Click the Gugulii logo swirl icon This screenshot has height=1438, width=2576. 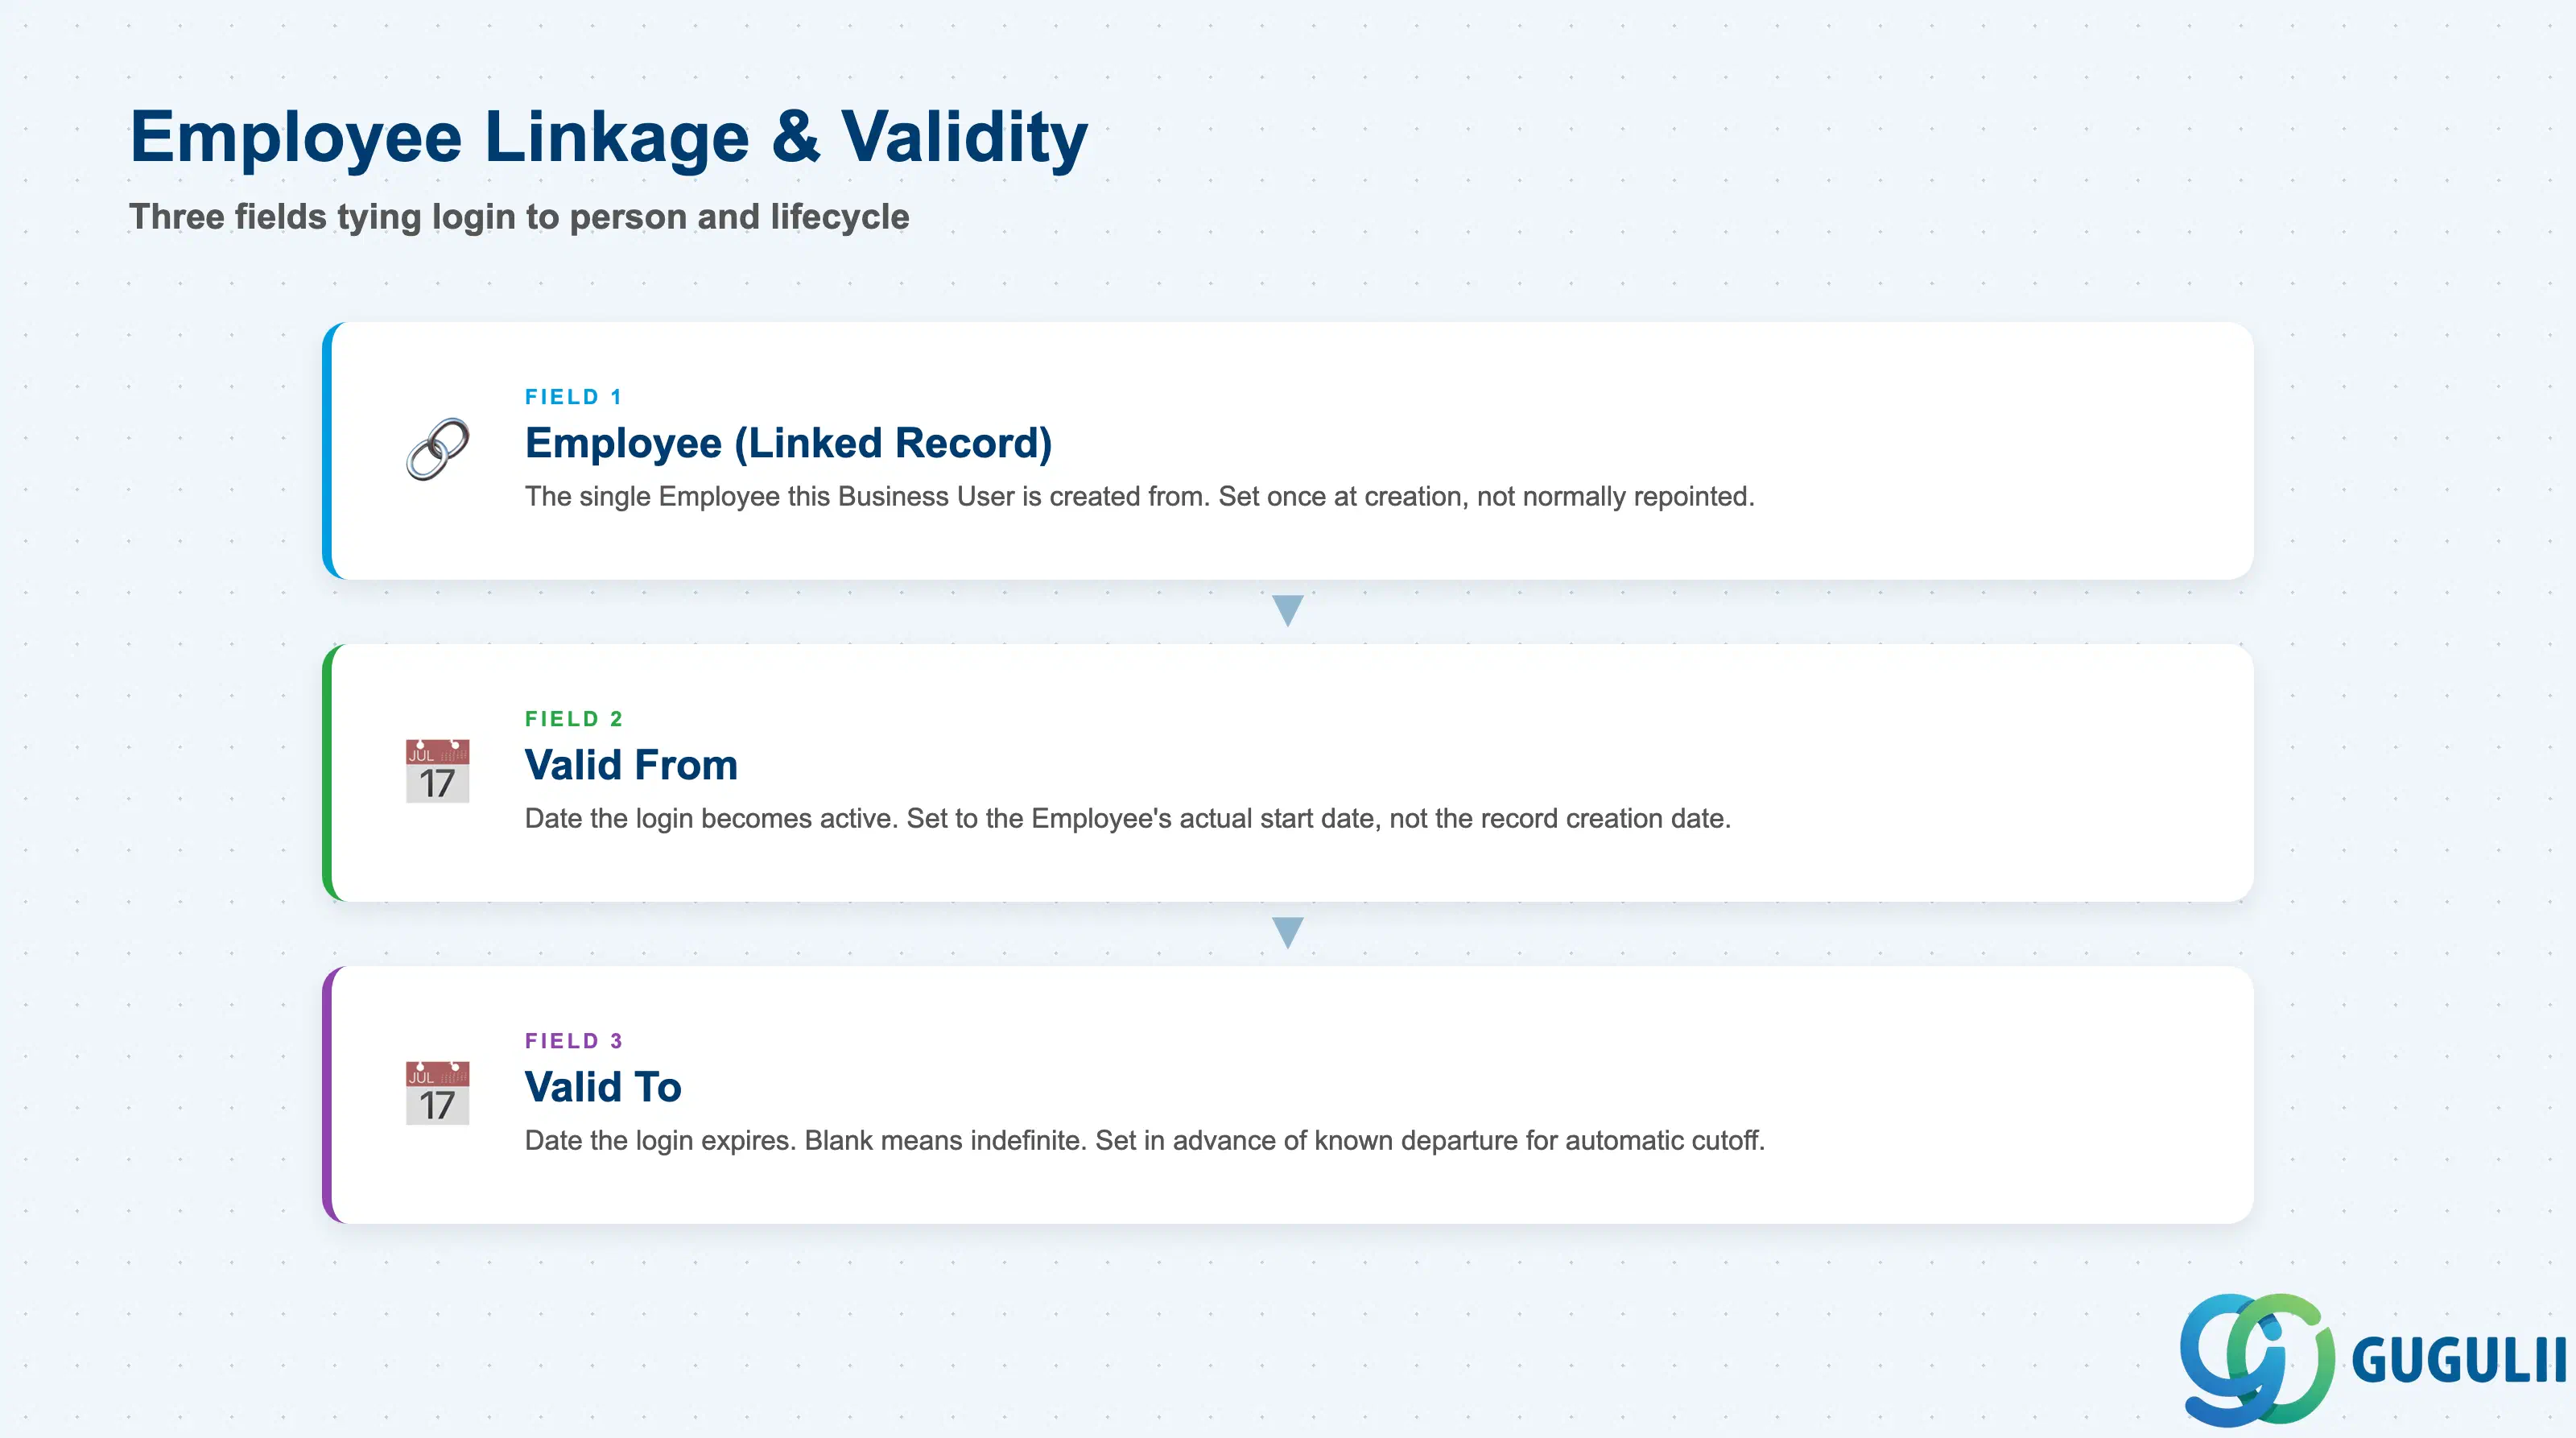(x=2257, y=1359)
